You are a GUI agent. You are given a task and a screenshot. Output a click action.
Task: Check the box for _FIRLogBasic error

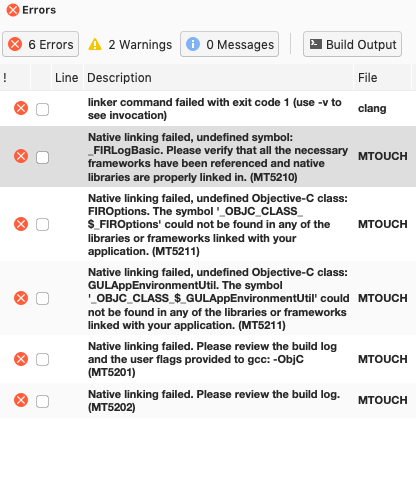pyautogui.click(x=42, y=157)
